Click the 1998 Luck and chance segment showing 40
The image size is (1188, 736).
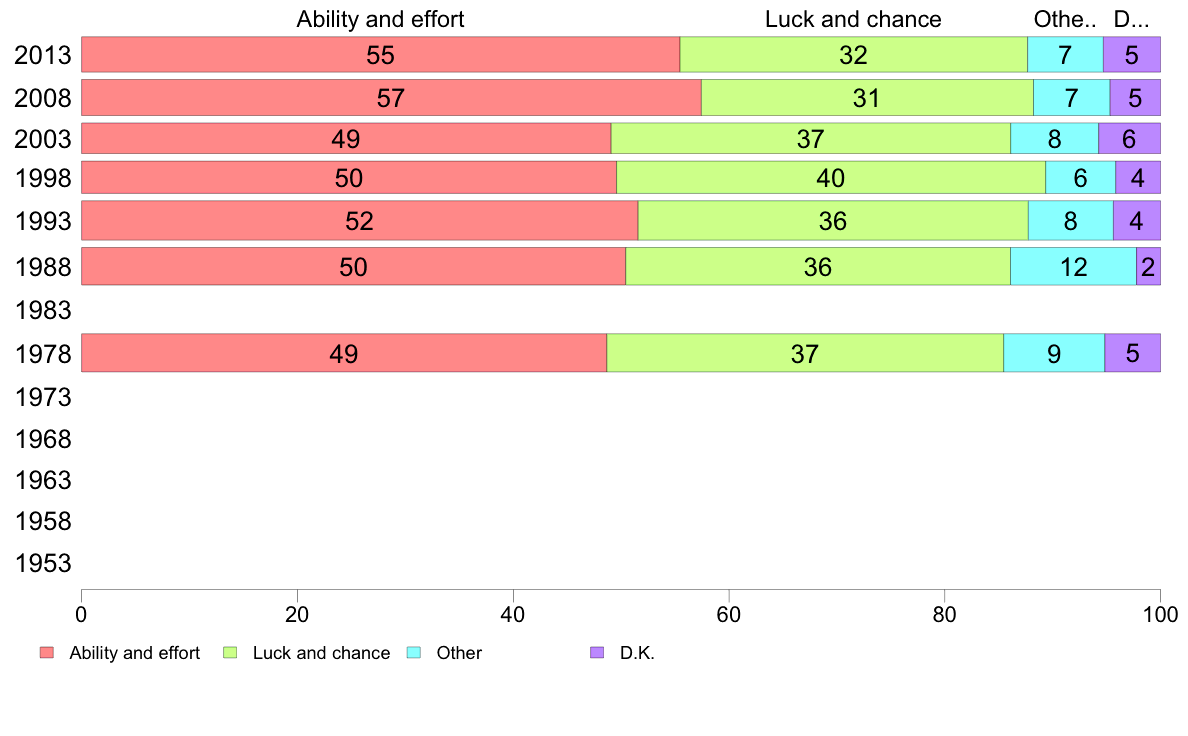coord(831,177)
